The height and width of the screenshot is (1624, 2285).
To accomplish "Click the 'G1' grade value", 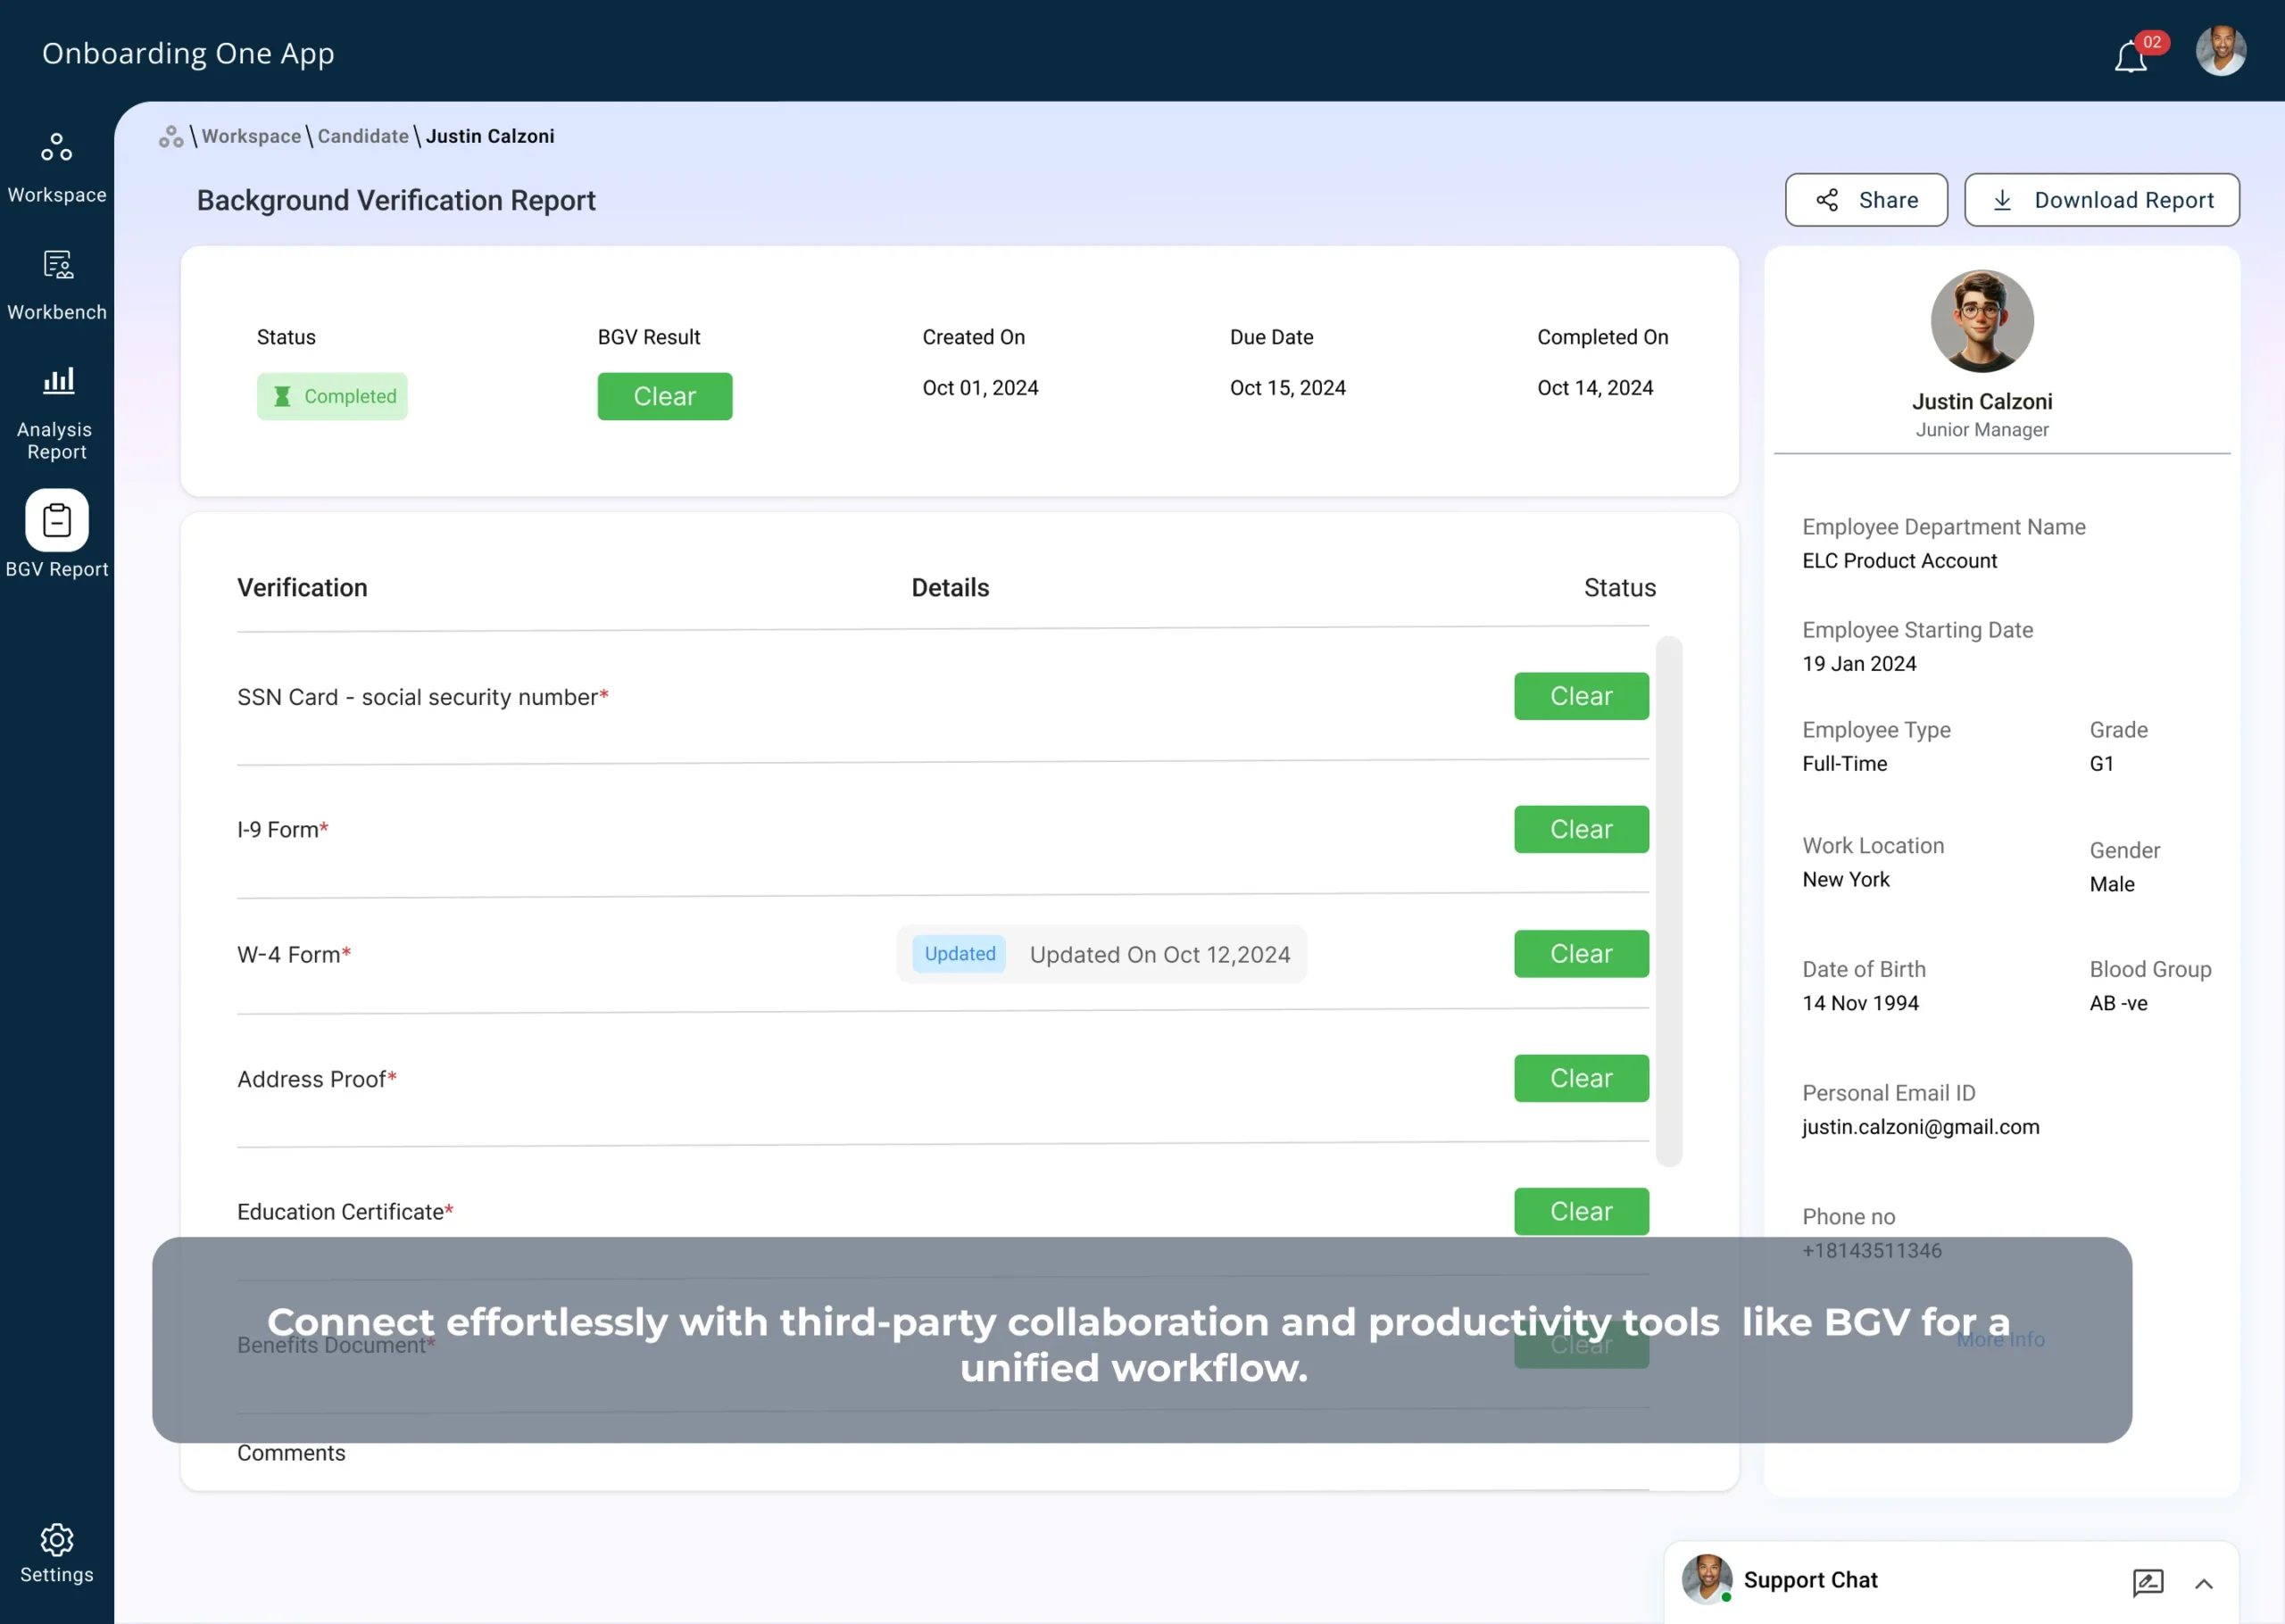I will pos(2101,764).
